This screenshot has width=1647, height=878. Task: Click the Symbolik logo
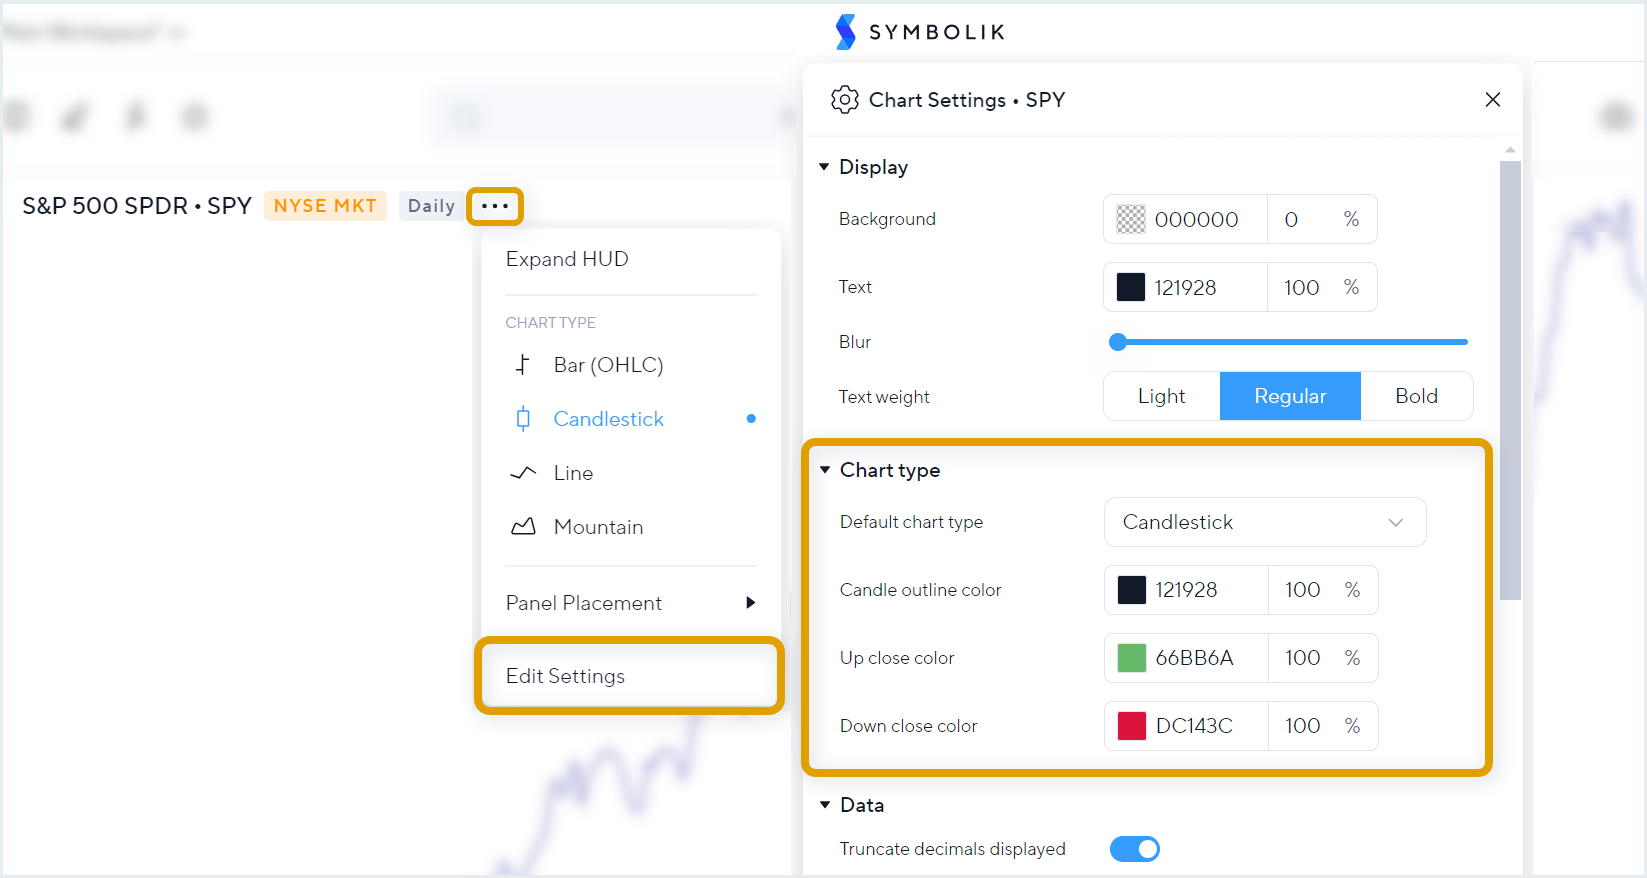[920, 32]
